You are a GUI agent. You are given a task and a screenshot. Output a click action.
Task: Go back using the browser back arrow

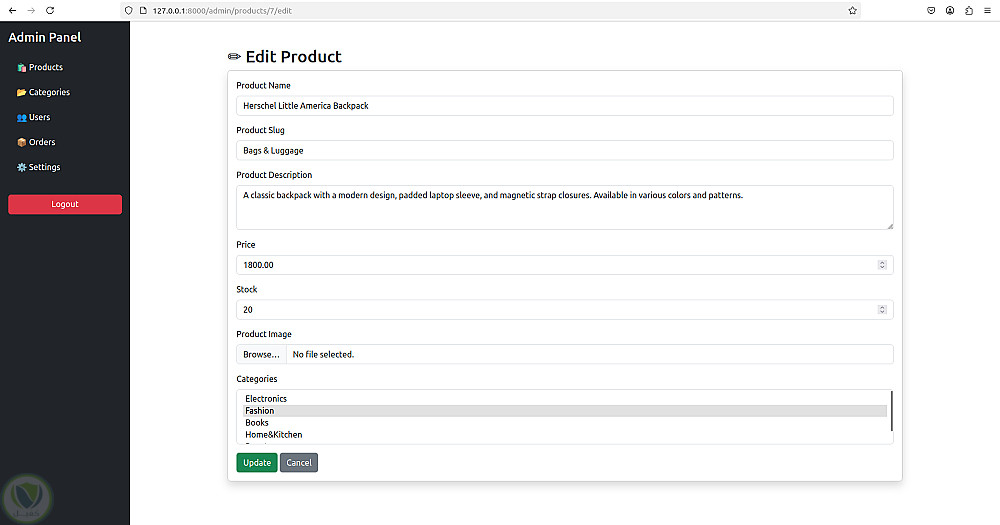pos(11,10)
